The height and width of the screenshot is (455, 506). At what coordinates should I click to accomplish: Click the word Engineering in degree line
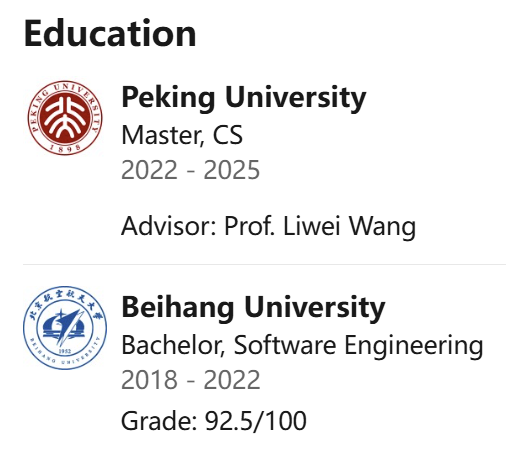click(414, 346)
